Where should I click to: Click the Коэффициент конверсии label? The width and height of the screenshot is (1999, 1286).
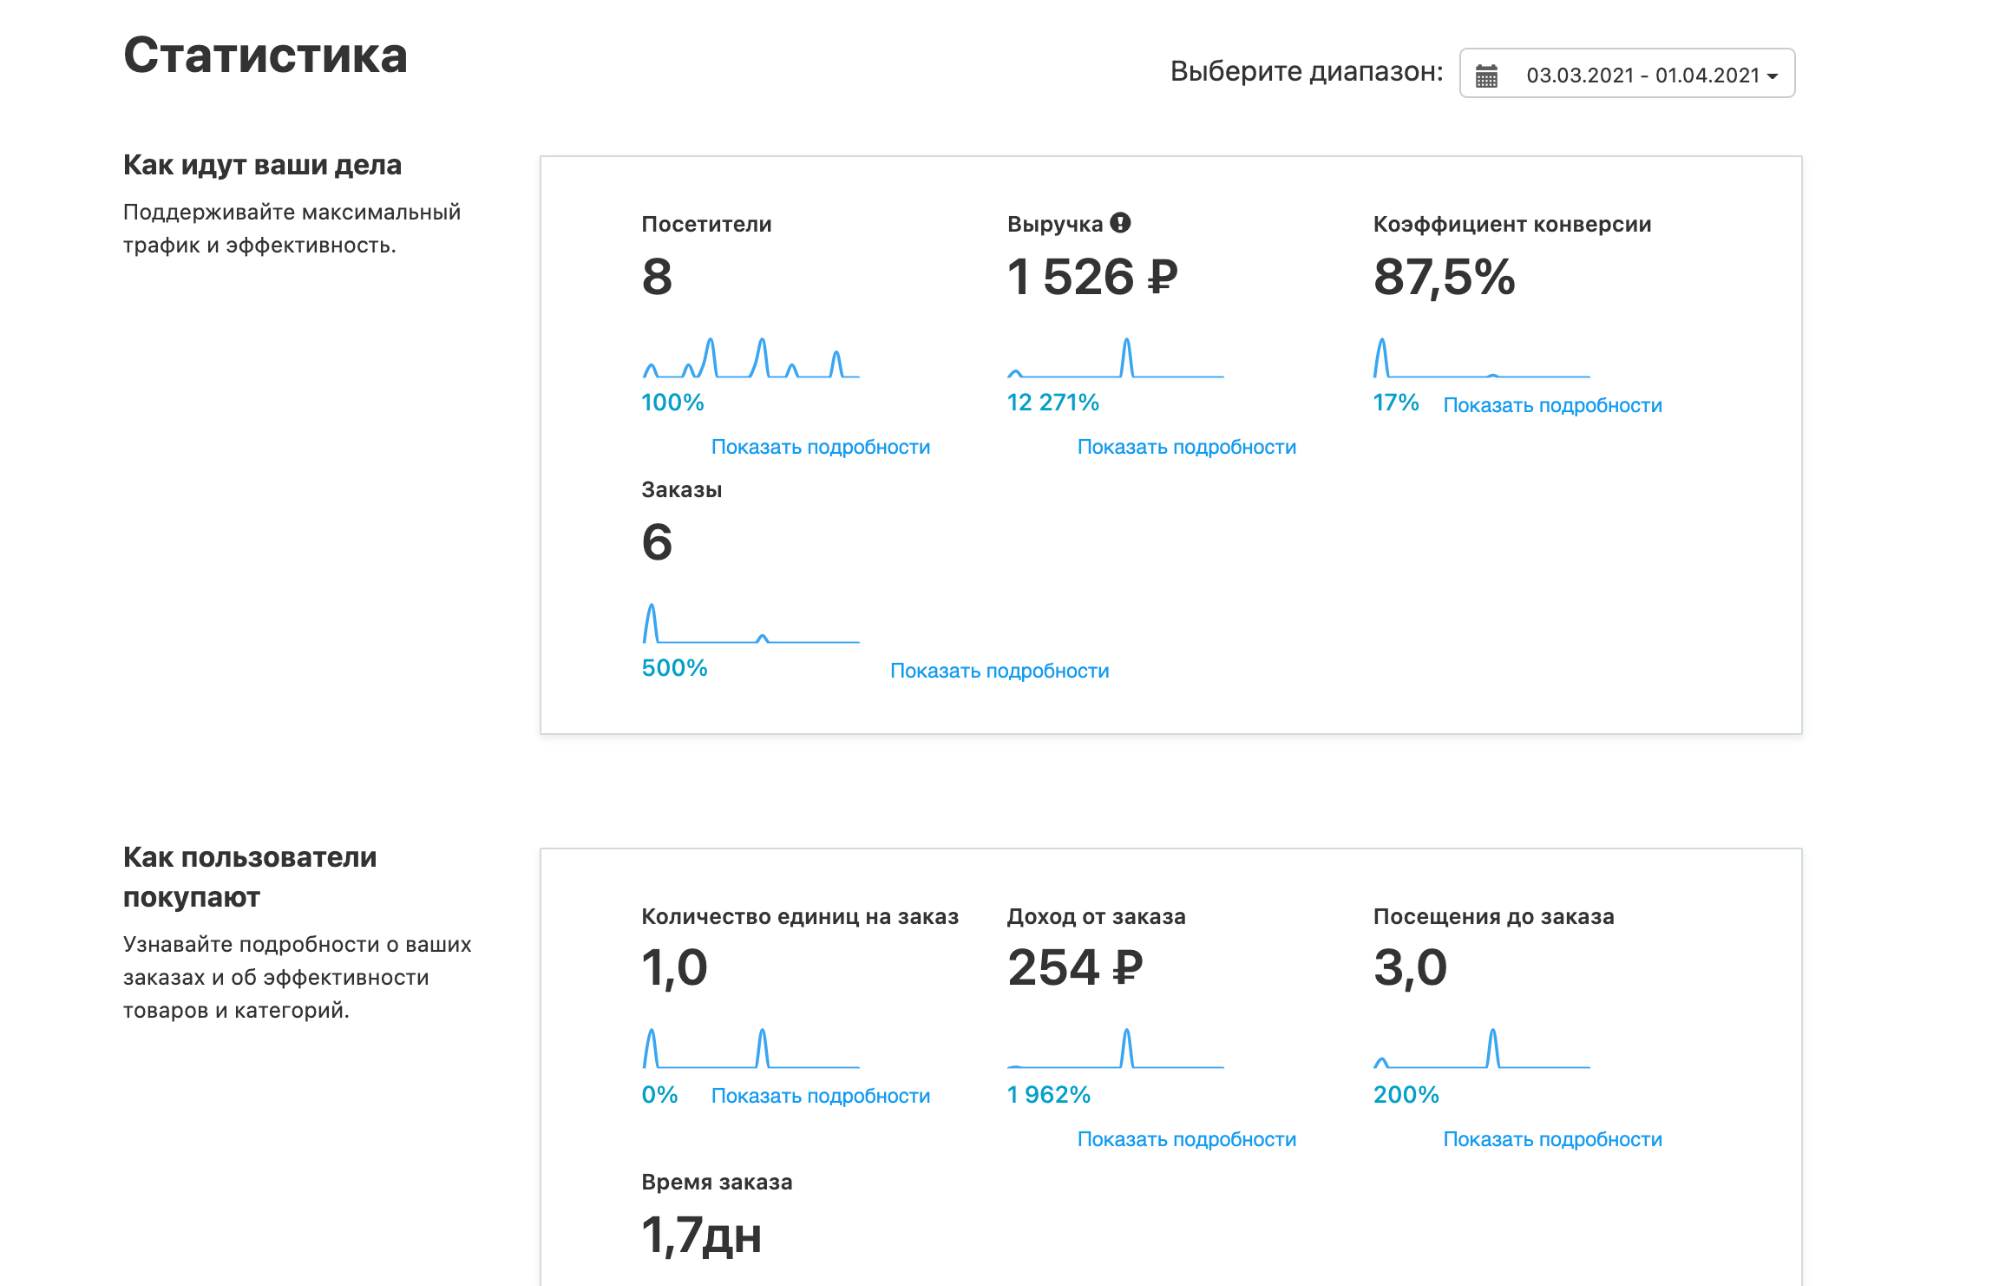pyautogui.click(x=1512, y=224)
